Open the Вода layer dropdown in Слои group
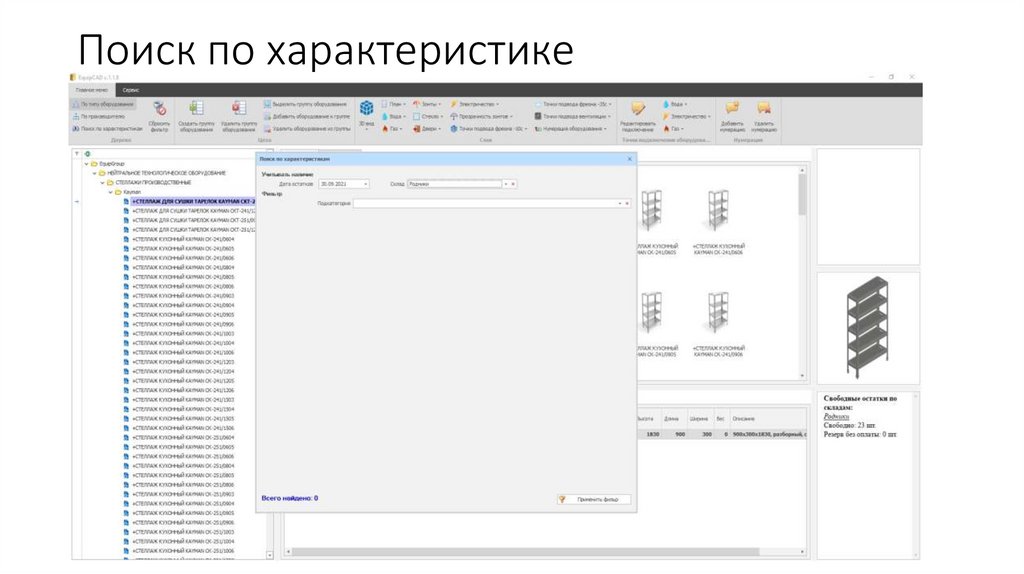Image resolution: width=1024 pixels, height=574 pixels. coord(394,116)
